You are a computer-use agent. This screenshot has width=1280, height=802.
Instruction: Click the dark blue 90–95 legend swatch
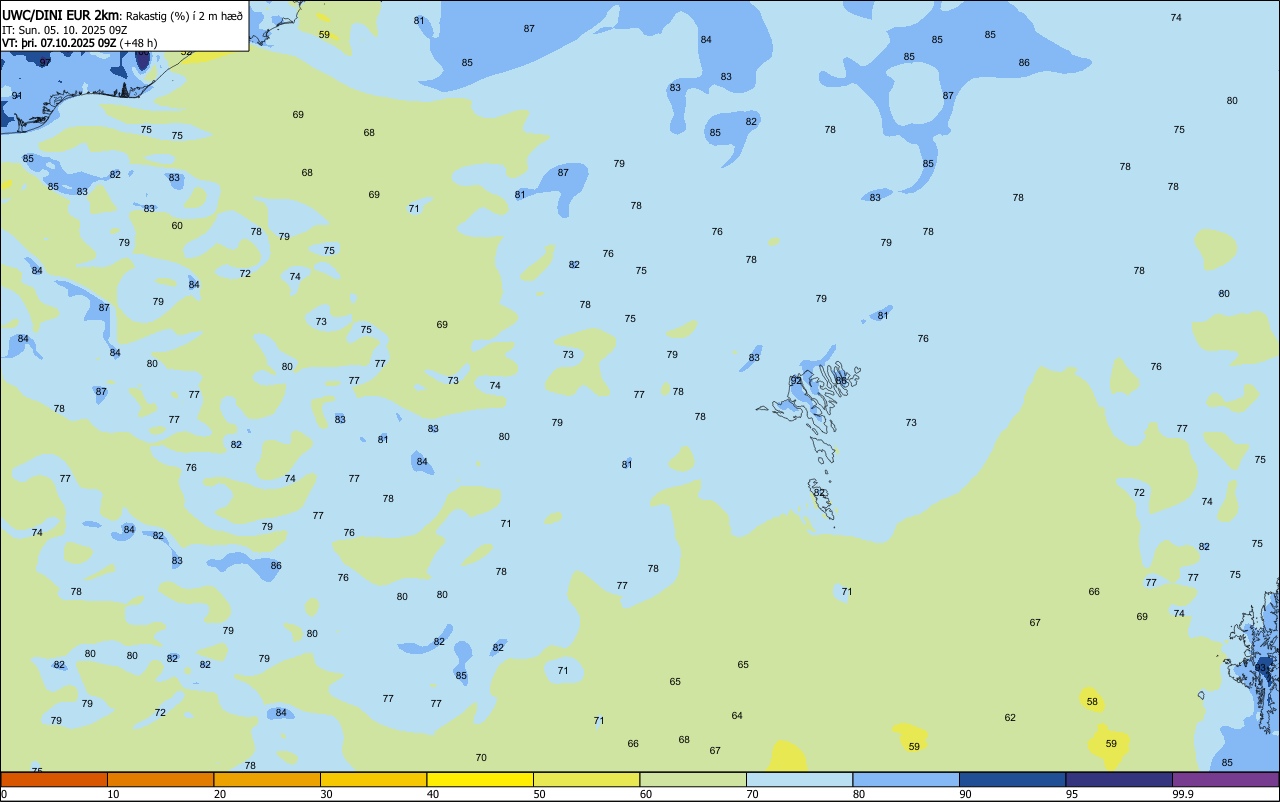tap(1012, 779)
